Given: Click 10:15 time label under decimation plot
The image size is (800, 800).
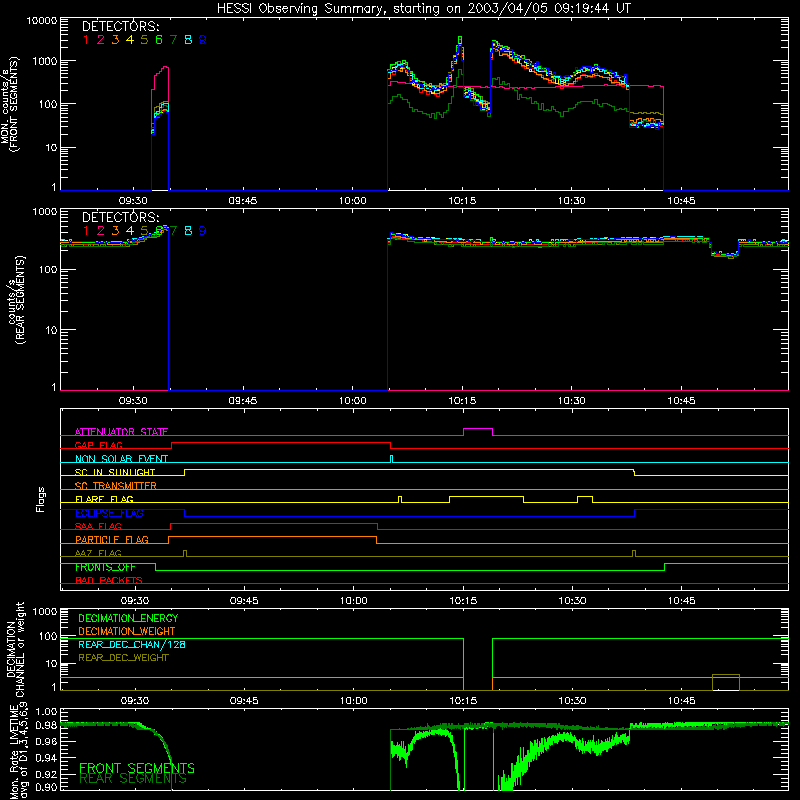Looking at the screenshot, I should (463, 701).
